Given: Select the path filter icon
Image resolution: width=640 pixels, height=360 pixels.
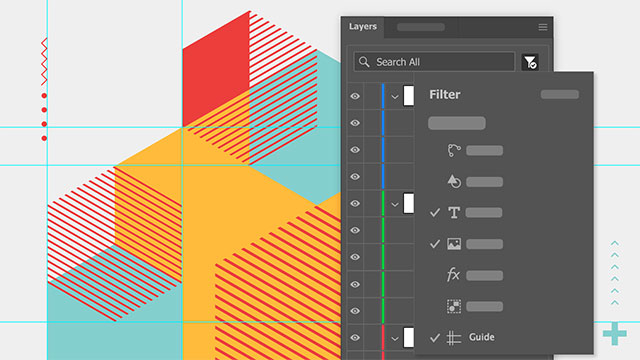Looking at the screenshot, I should click(454, 150).
